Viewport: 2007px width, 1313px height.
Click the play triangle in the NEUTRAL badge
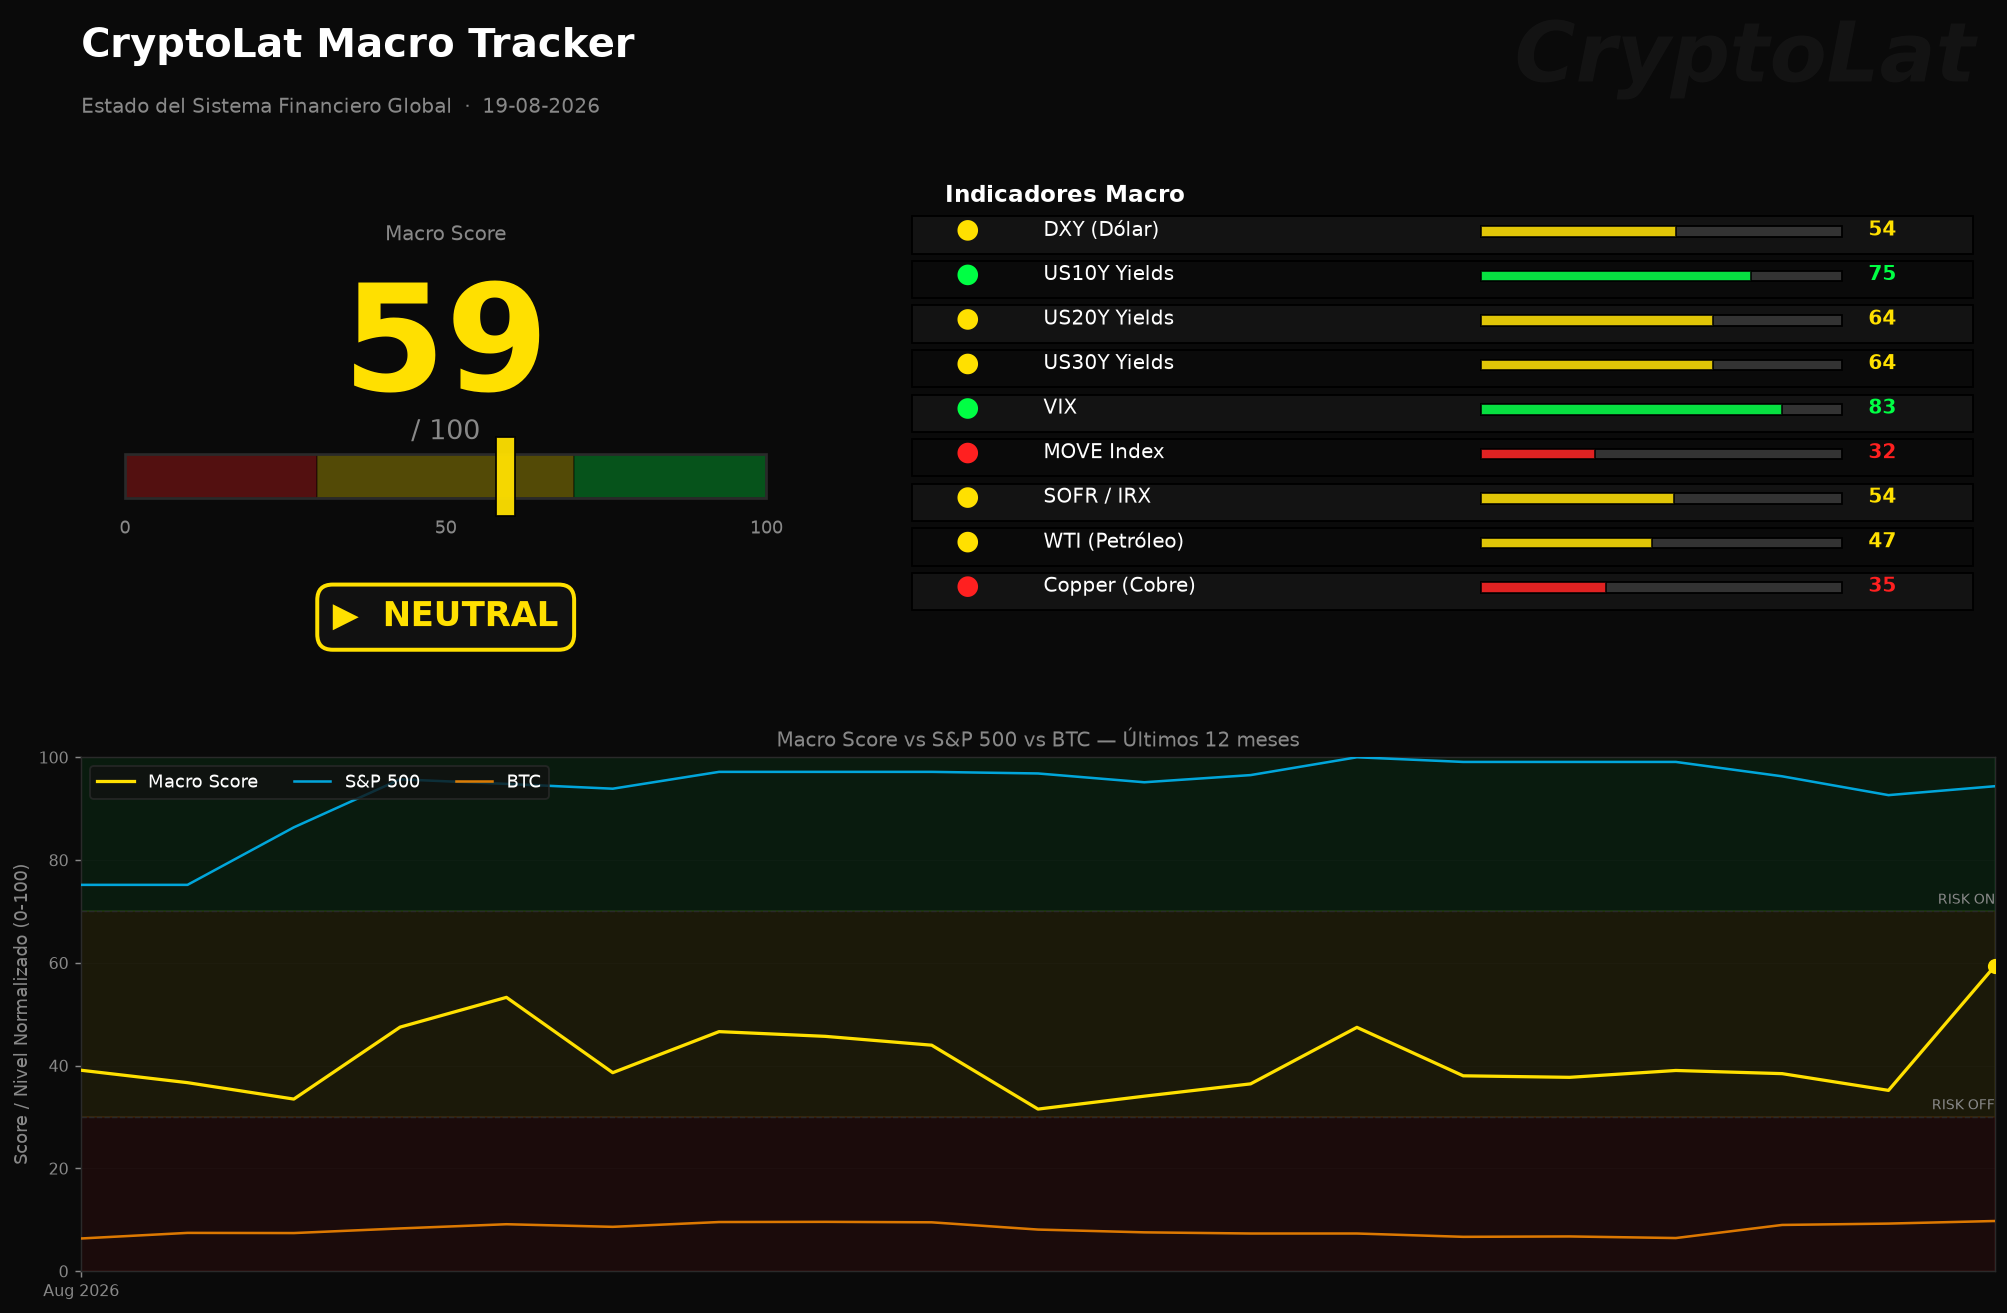tap(345, 617)
